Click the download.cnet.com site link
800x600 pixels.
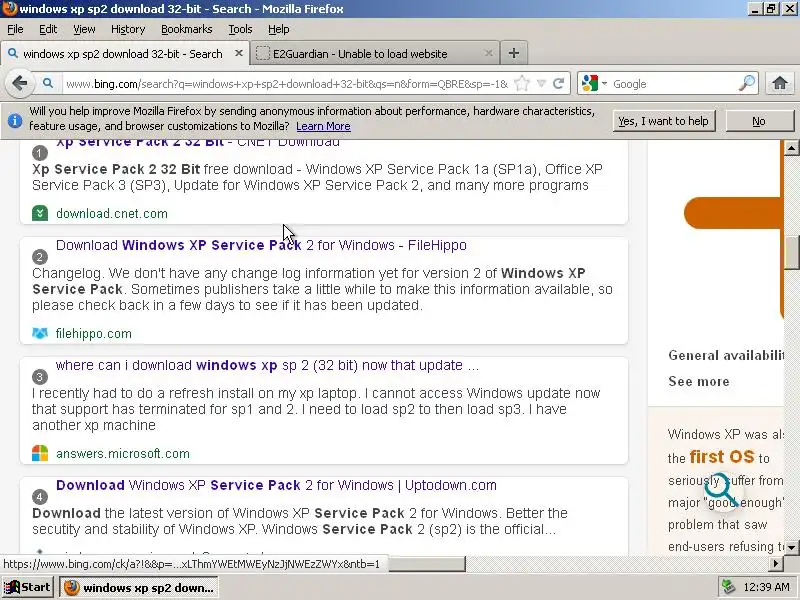pyautogui.click(x=112, y=213)
